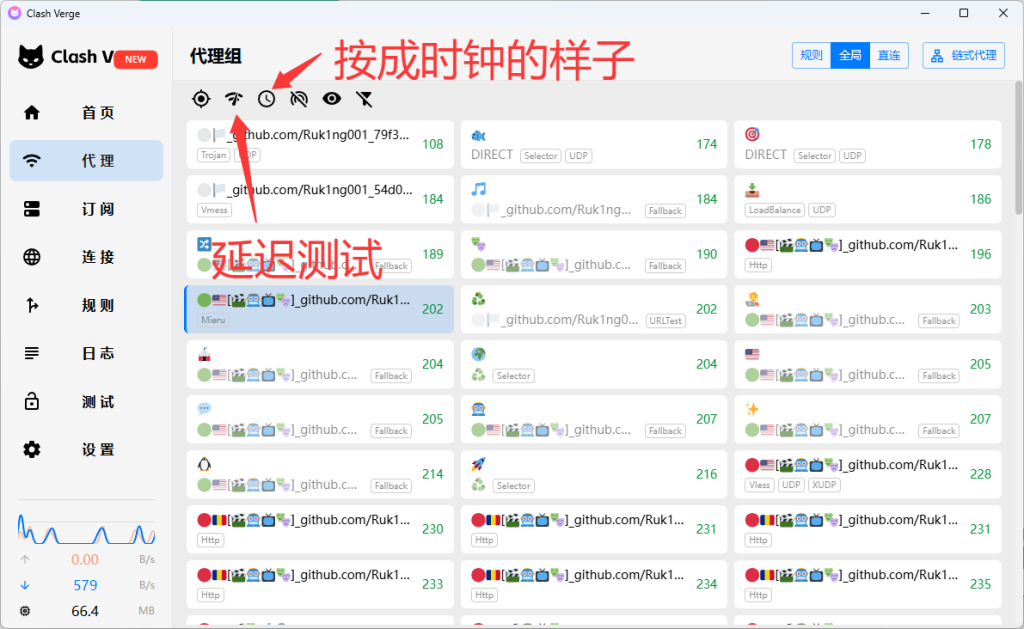Select the robot Fallback card 207
The width and height of the screenshot is (1024, 629).
[x=594, y=419]
